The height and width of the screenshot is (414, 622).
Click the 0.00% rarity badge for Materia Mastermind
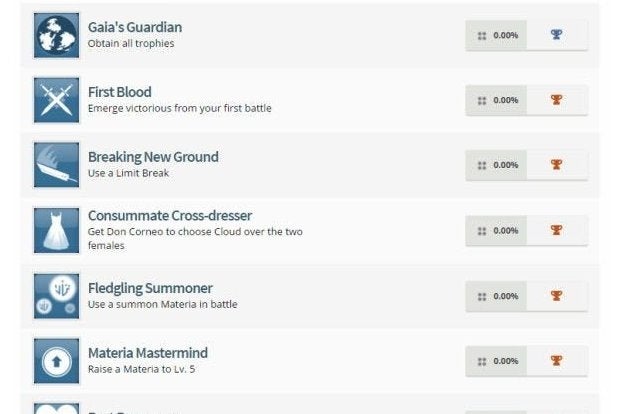tap(498, 361)
